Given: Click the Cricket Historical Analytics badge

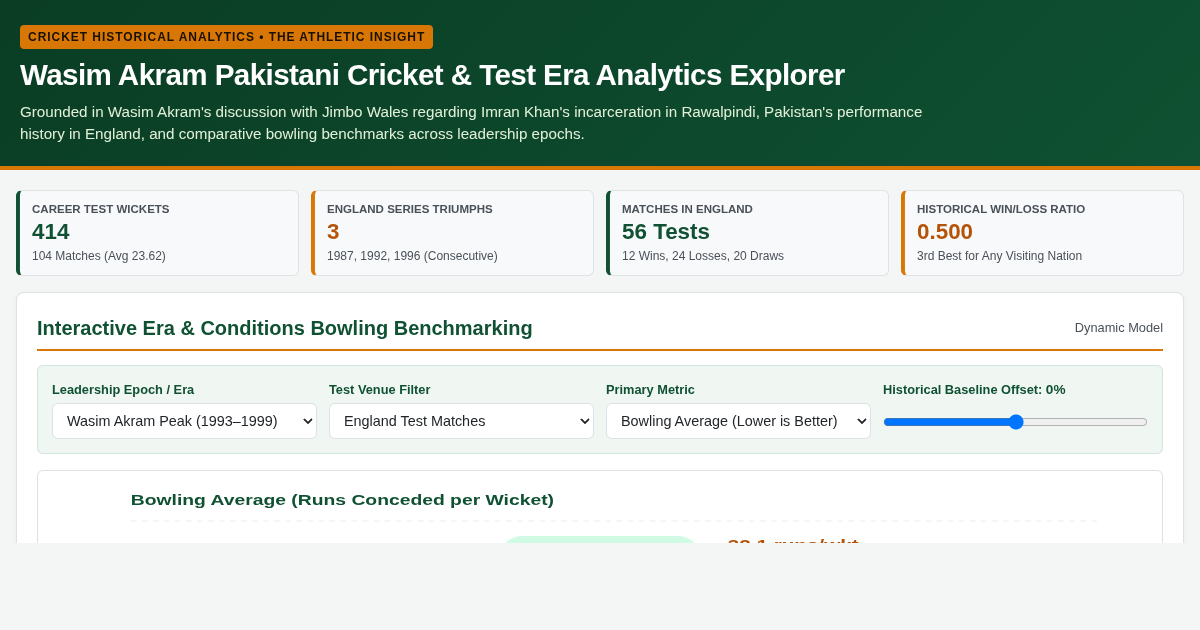Looking at the screenshot, I should pyautogui.click(x=226, y=37).
